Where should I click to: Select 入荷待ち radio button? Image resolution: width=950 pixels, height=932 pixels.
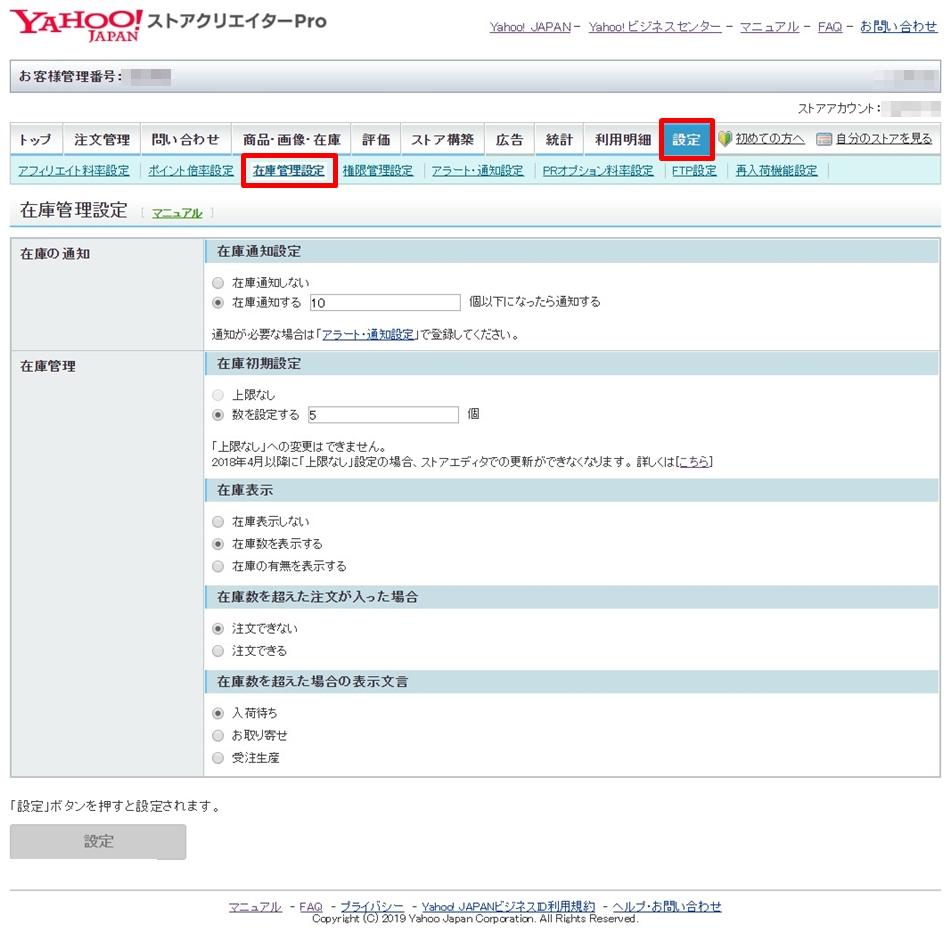tap(218, 714)
